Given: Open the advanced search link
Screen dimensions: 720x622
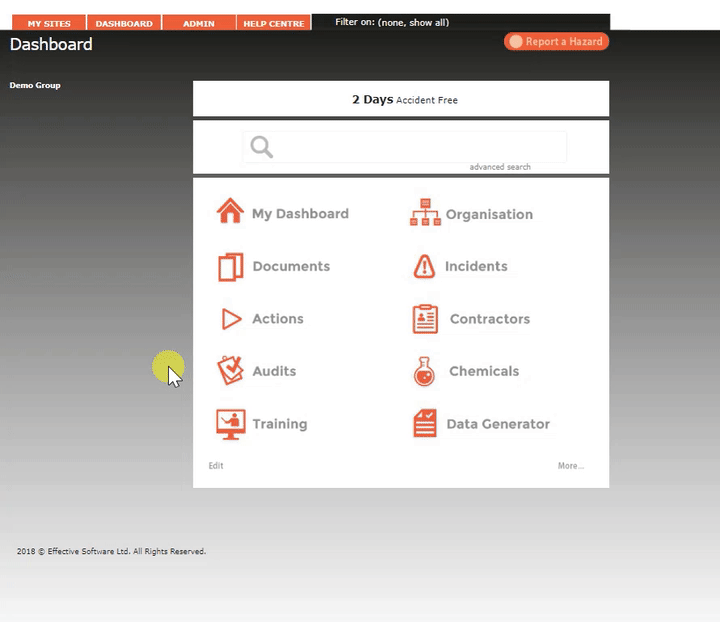Looking at the screenshot, I should 500,167.
